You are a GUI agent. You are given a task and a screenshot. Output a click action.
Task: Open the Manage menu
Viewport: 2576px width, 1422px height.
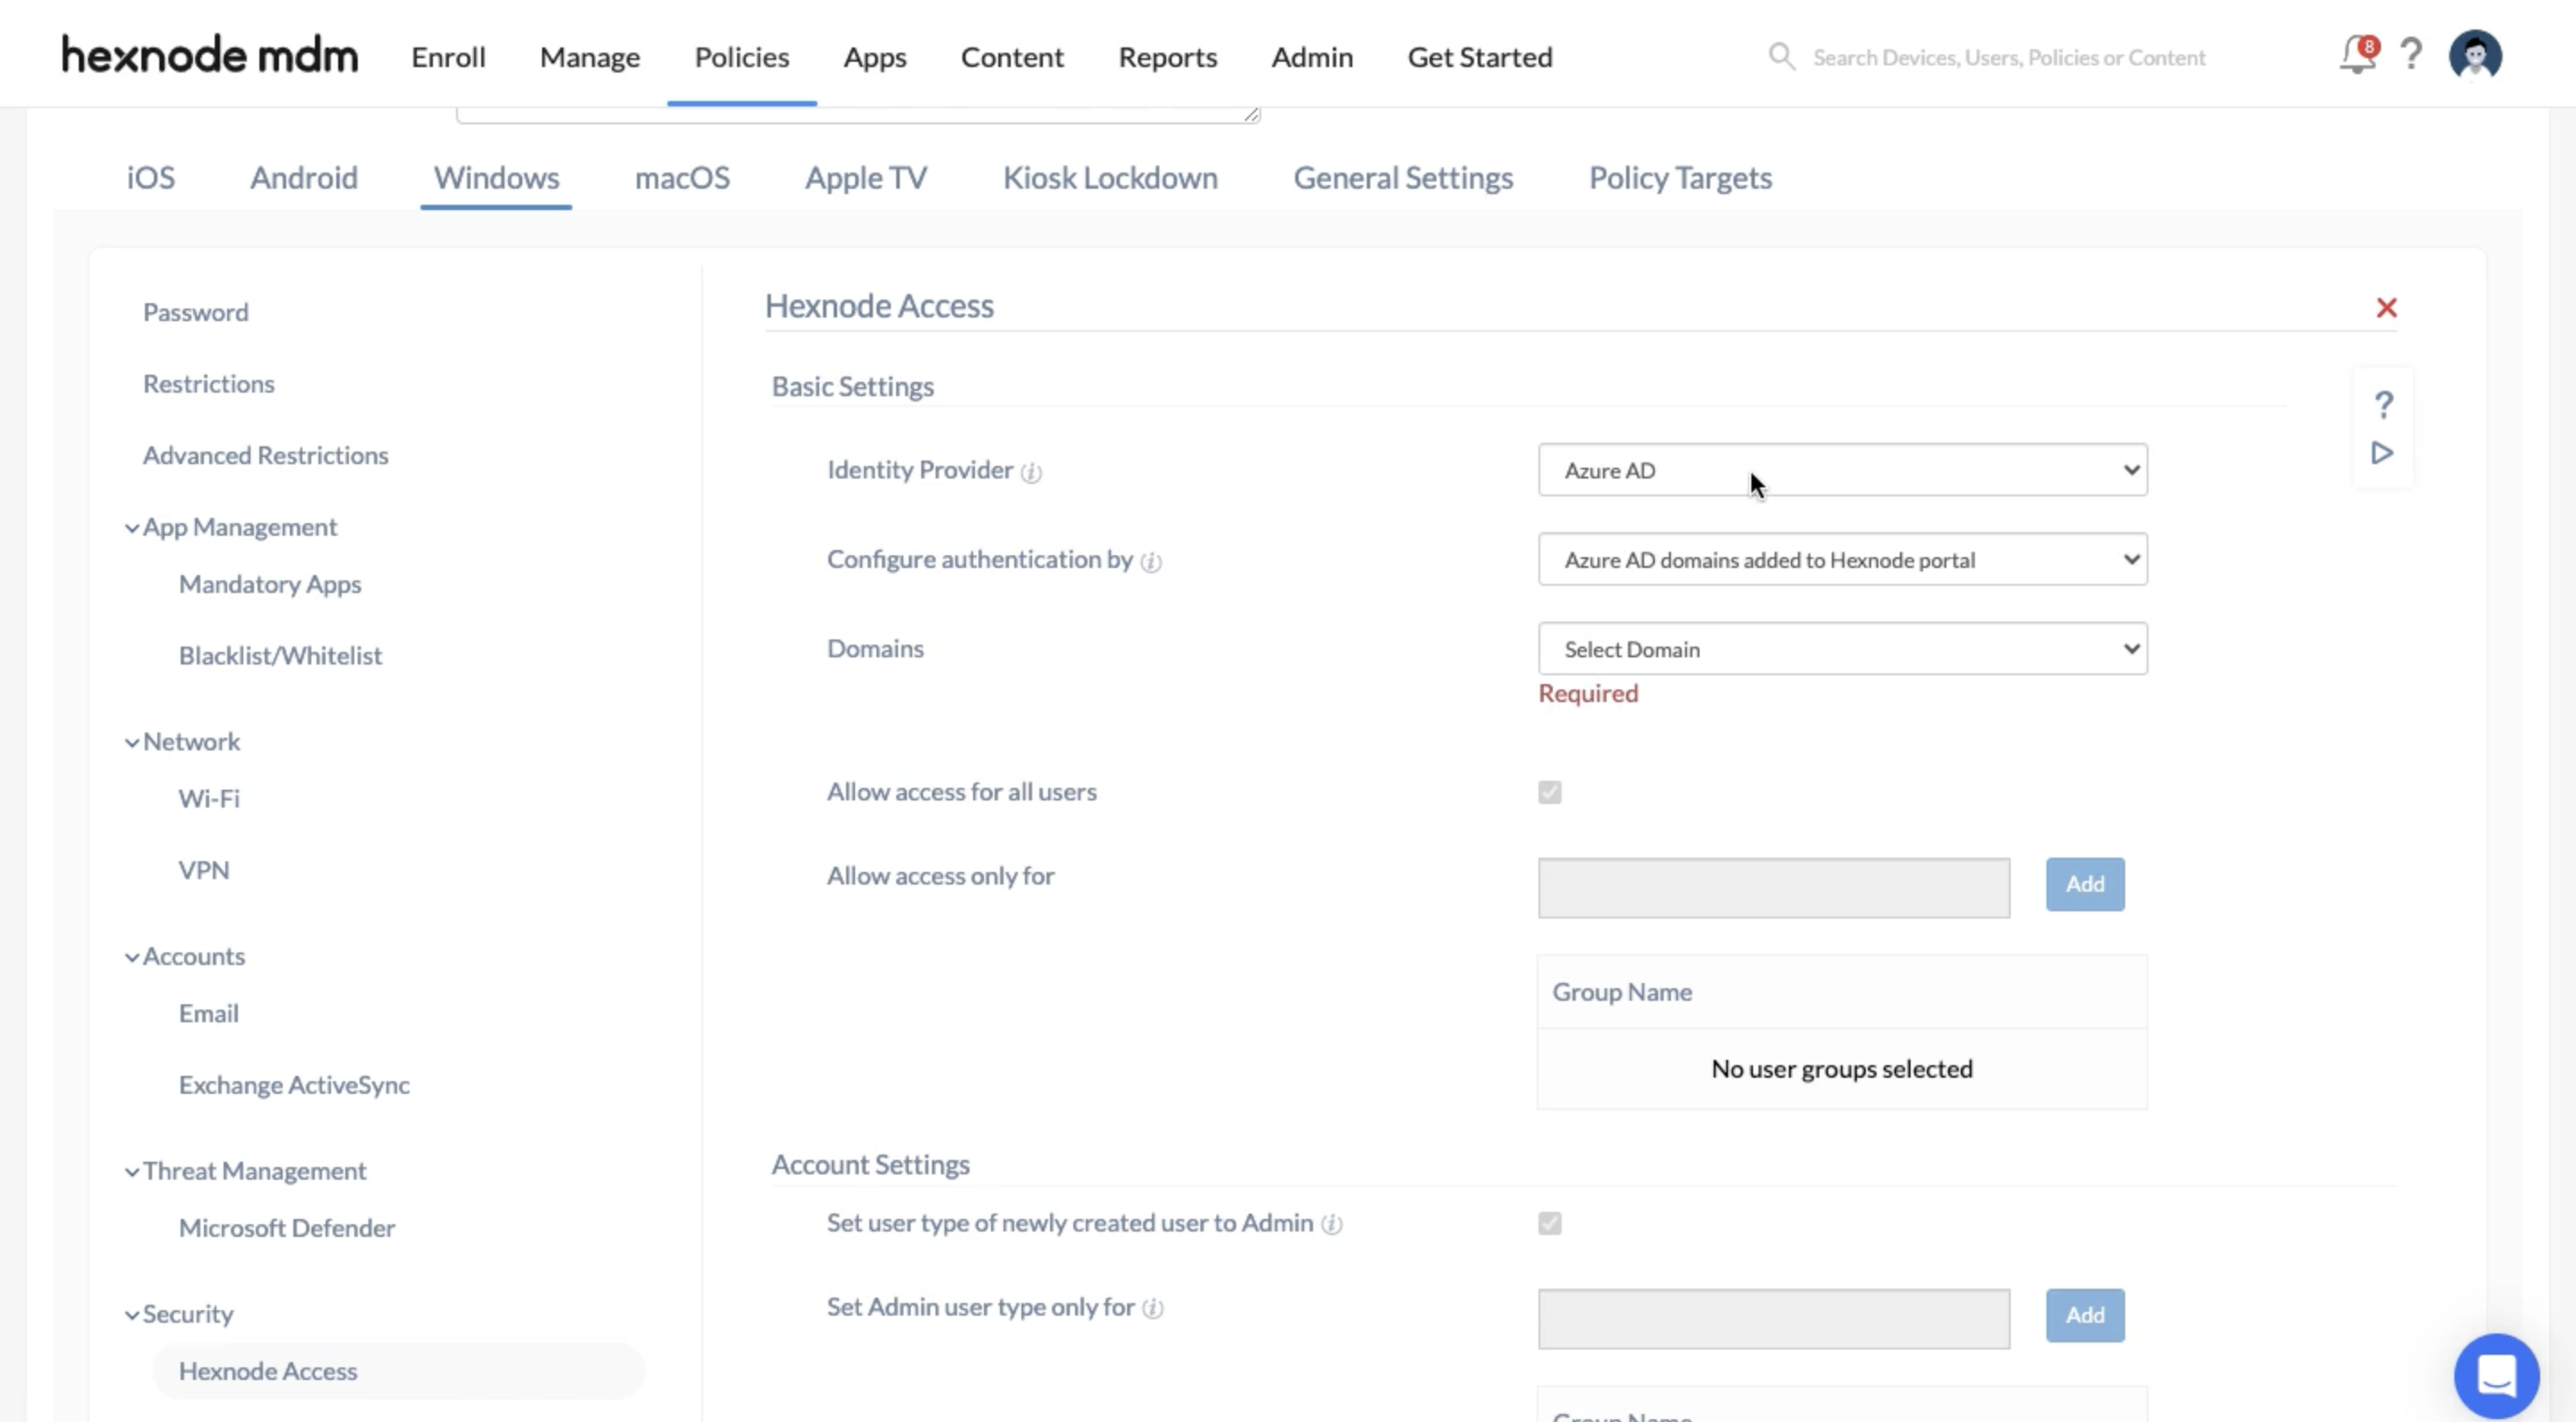(x=590, y=57)
